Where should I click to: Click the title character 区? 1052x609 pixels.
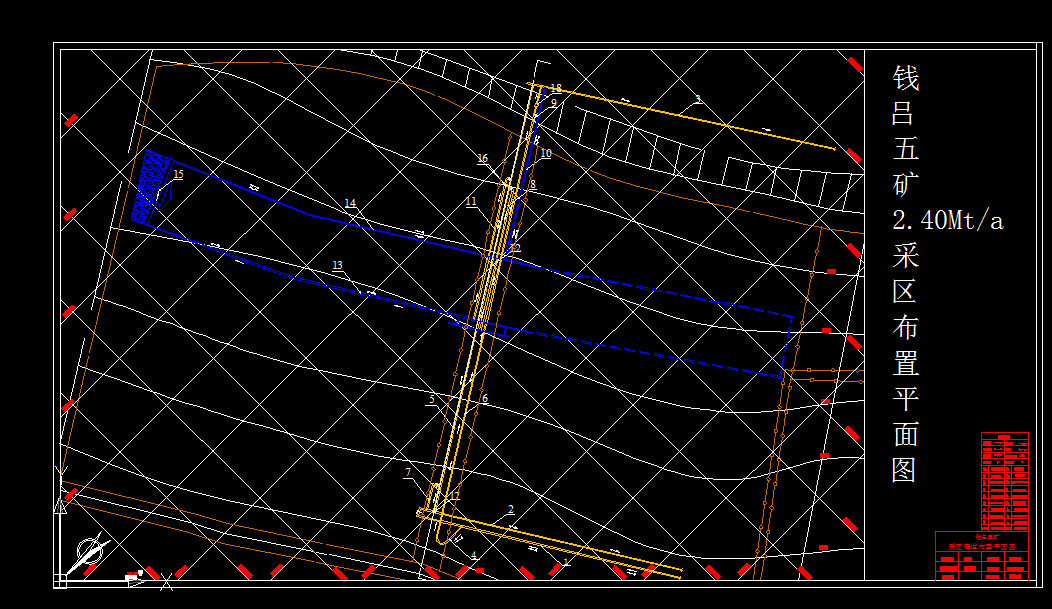point(905,291)
